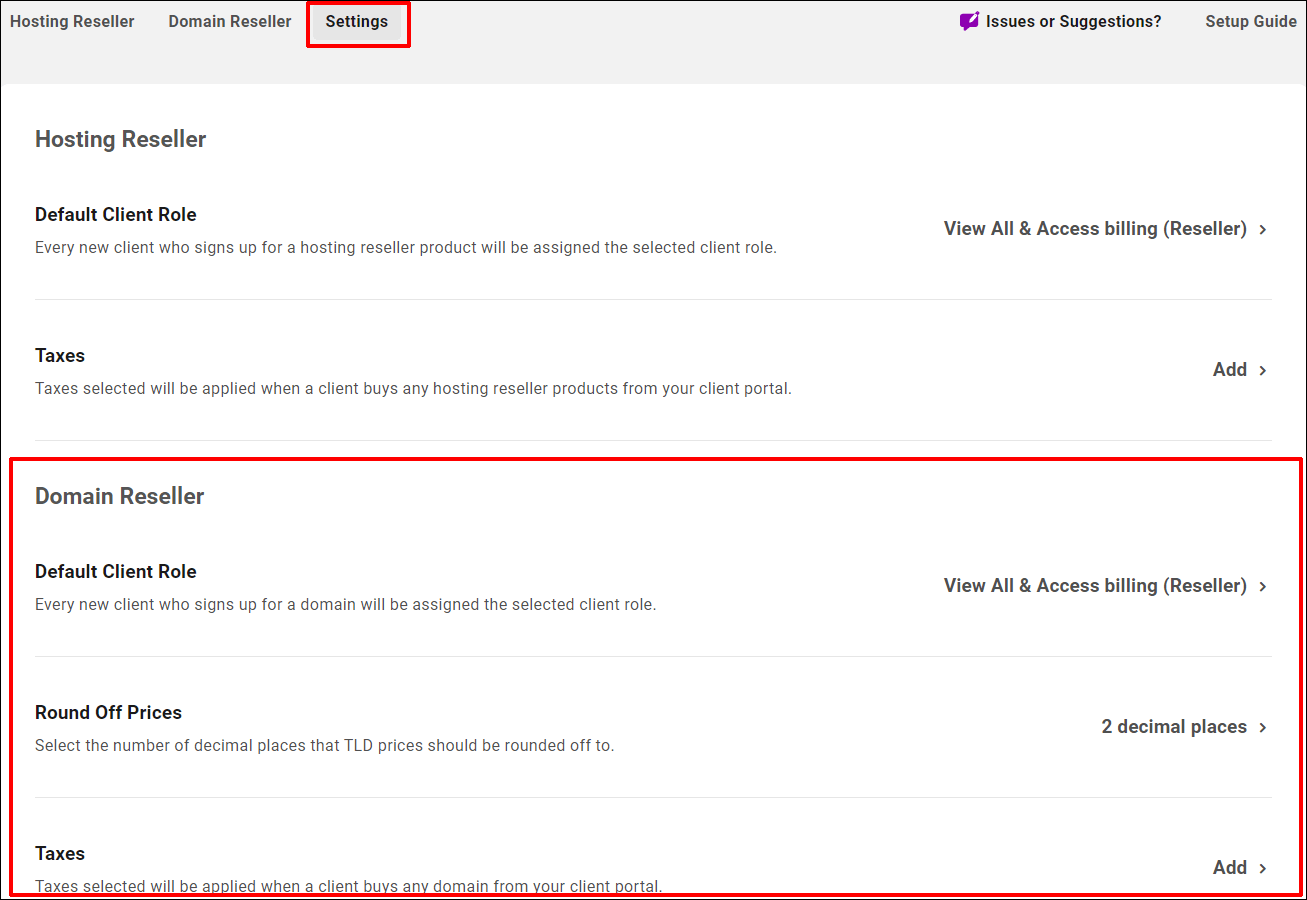Click the Default Client Role heading for domains
1307x900 pixels.
click(x=115, y=571)
